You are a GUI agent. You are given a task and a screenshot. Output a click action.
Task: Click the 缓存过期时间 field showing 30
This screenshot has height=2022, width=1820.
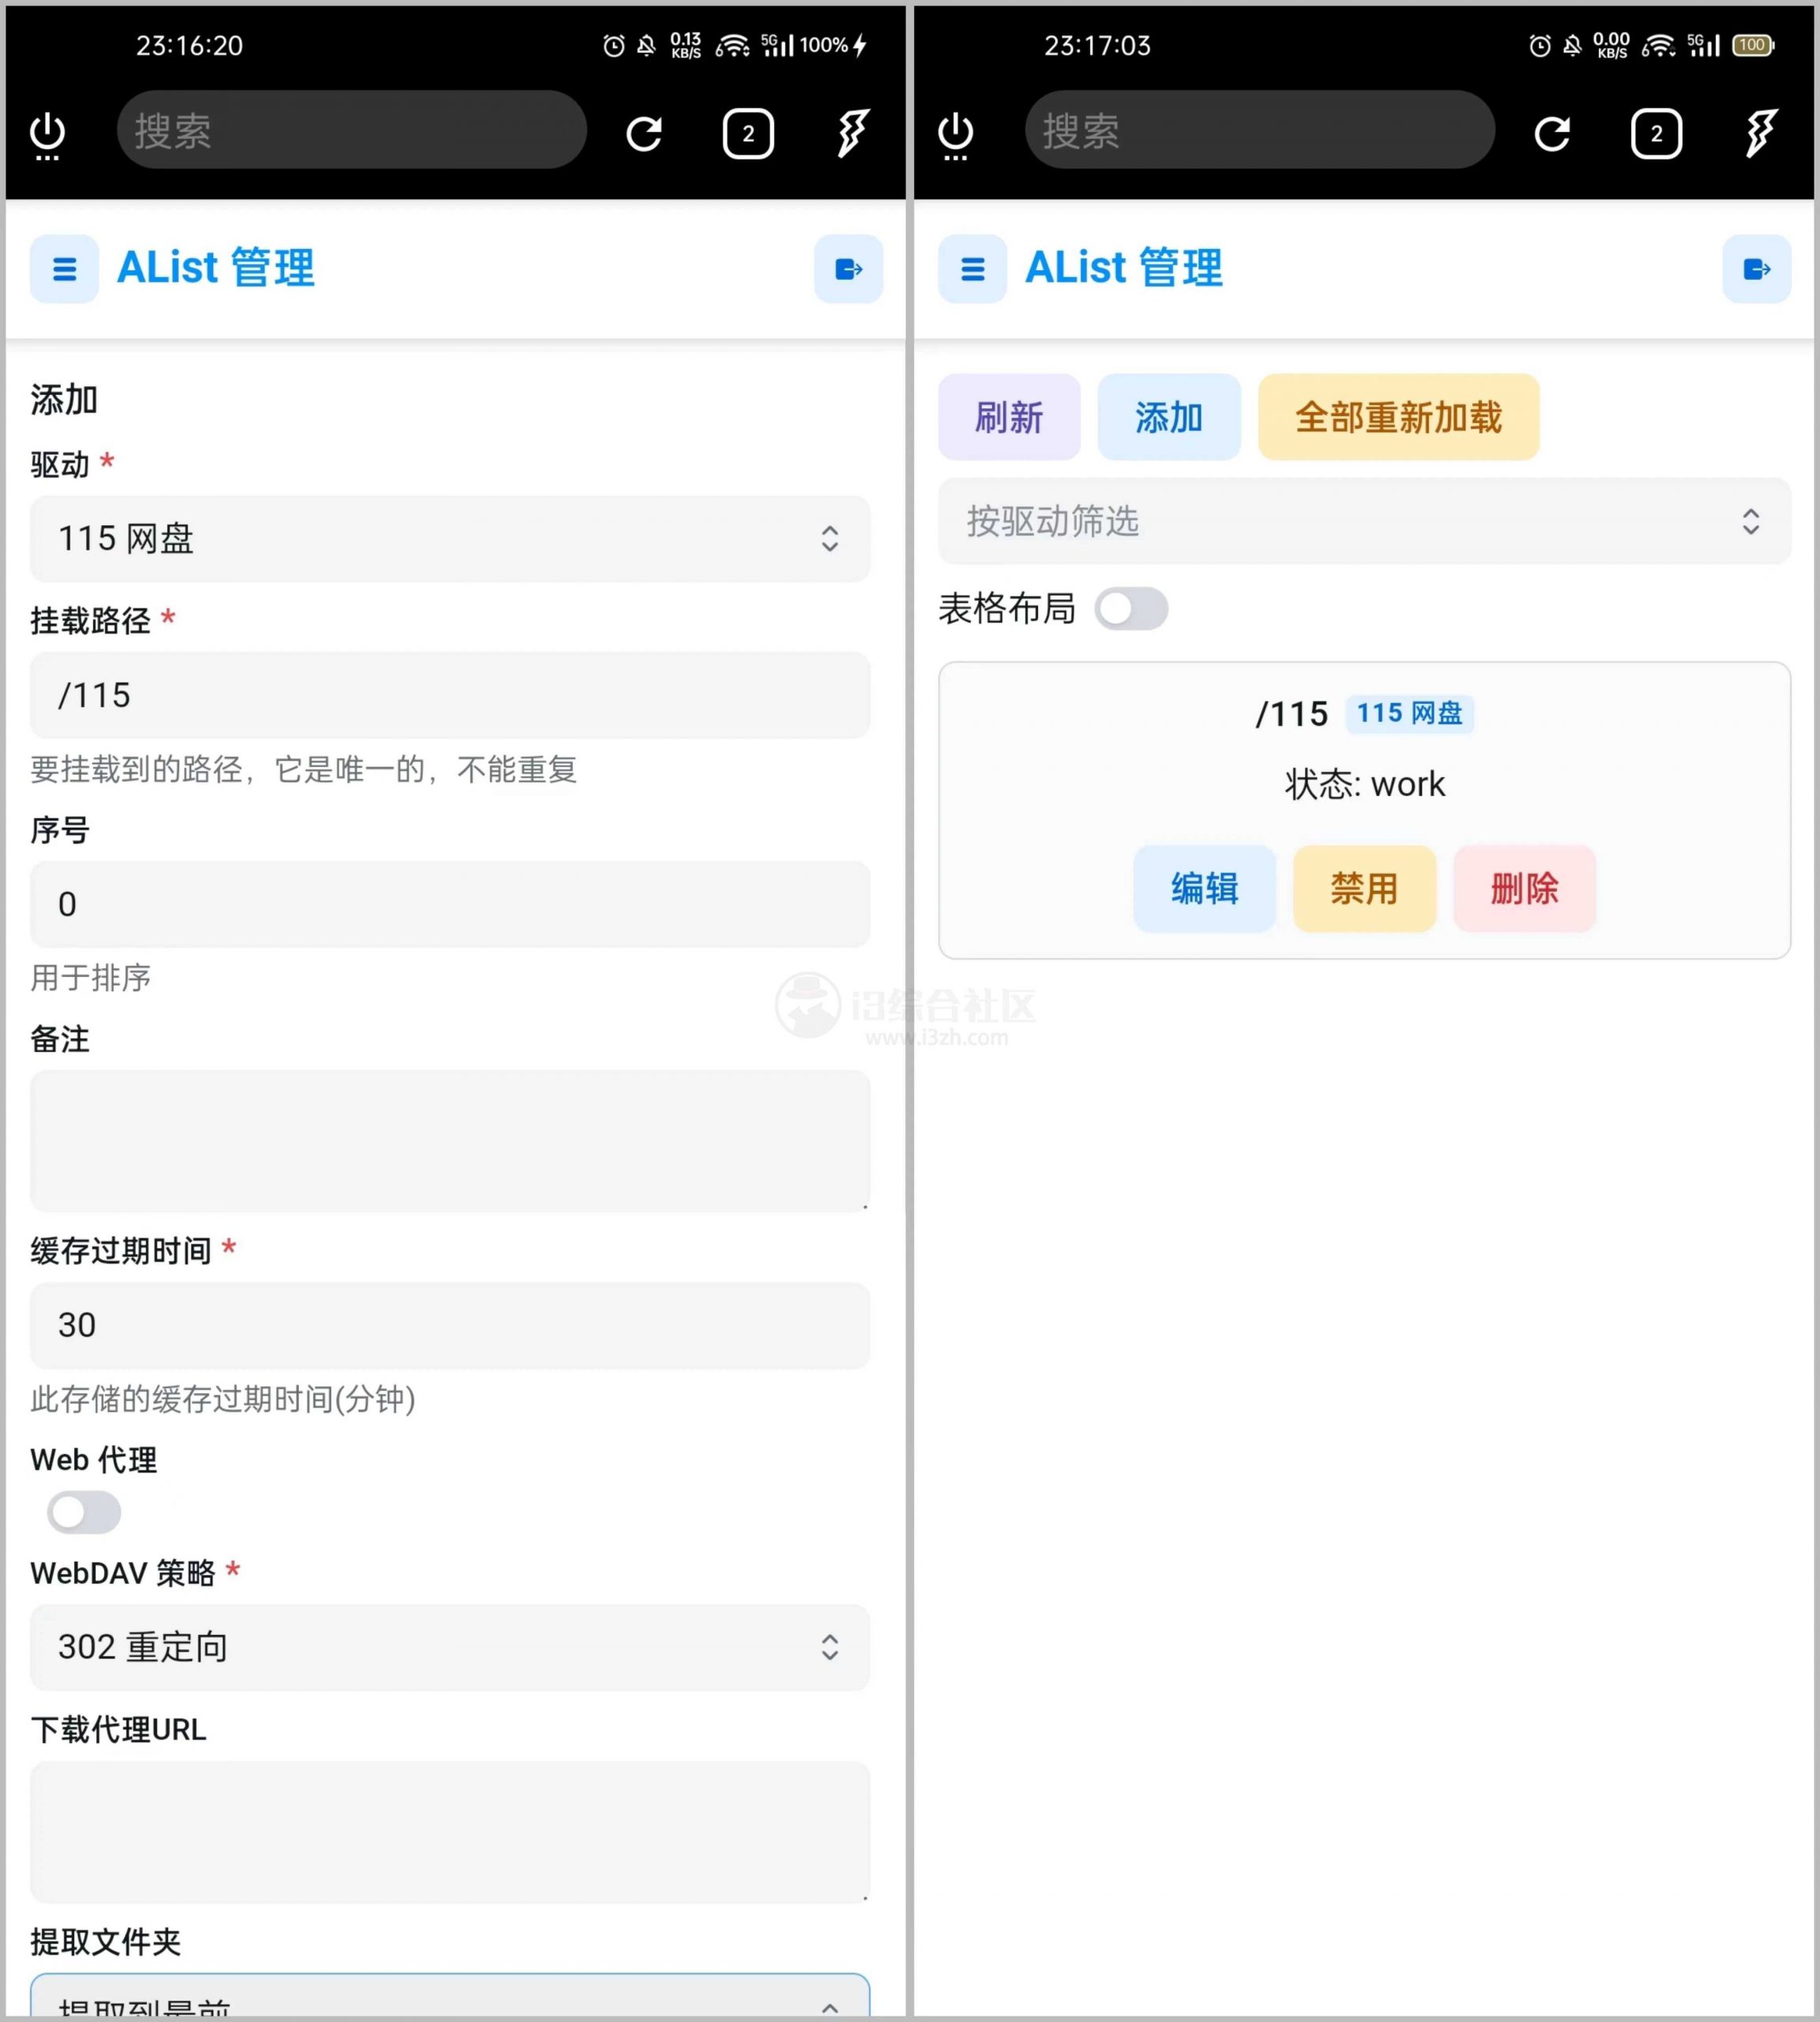click(450, 1325)
